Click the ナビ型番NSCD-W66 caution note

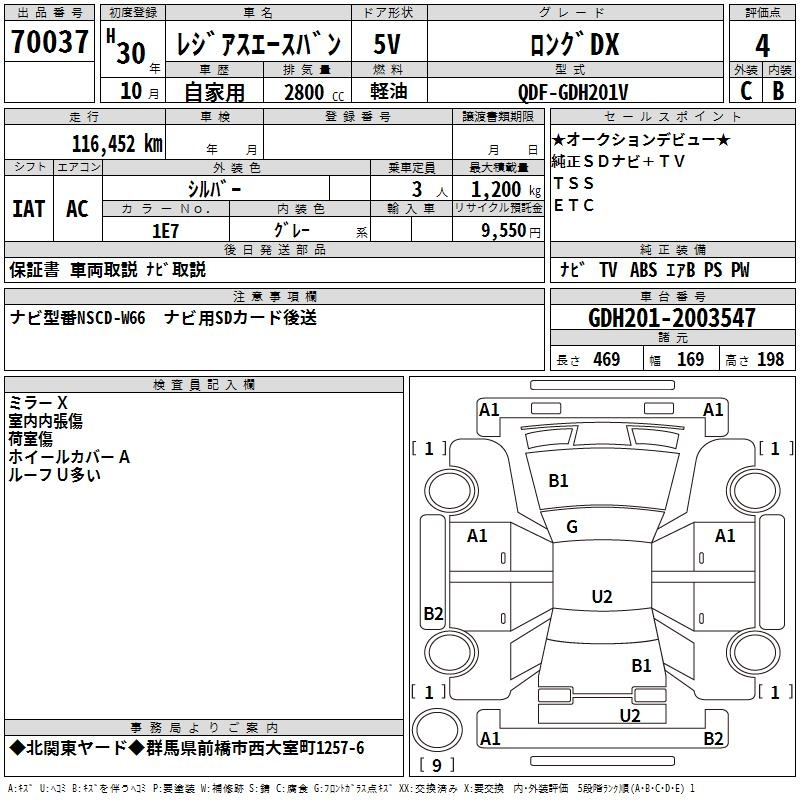click(78, 318)
